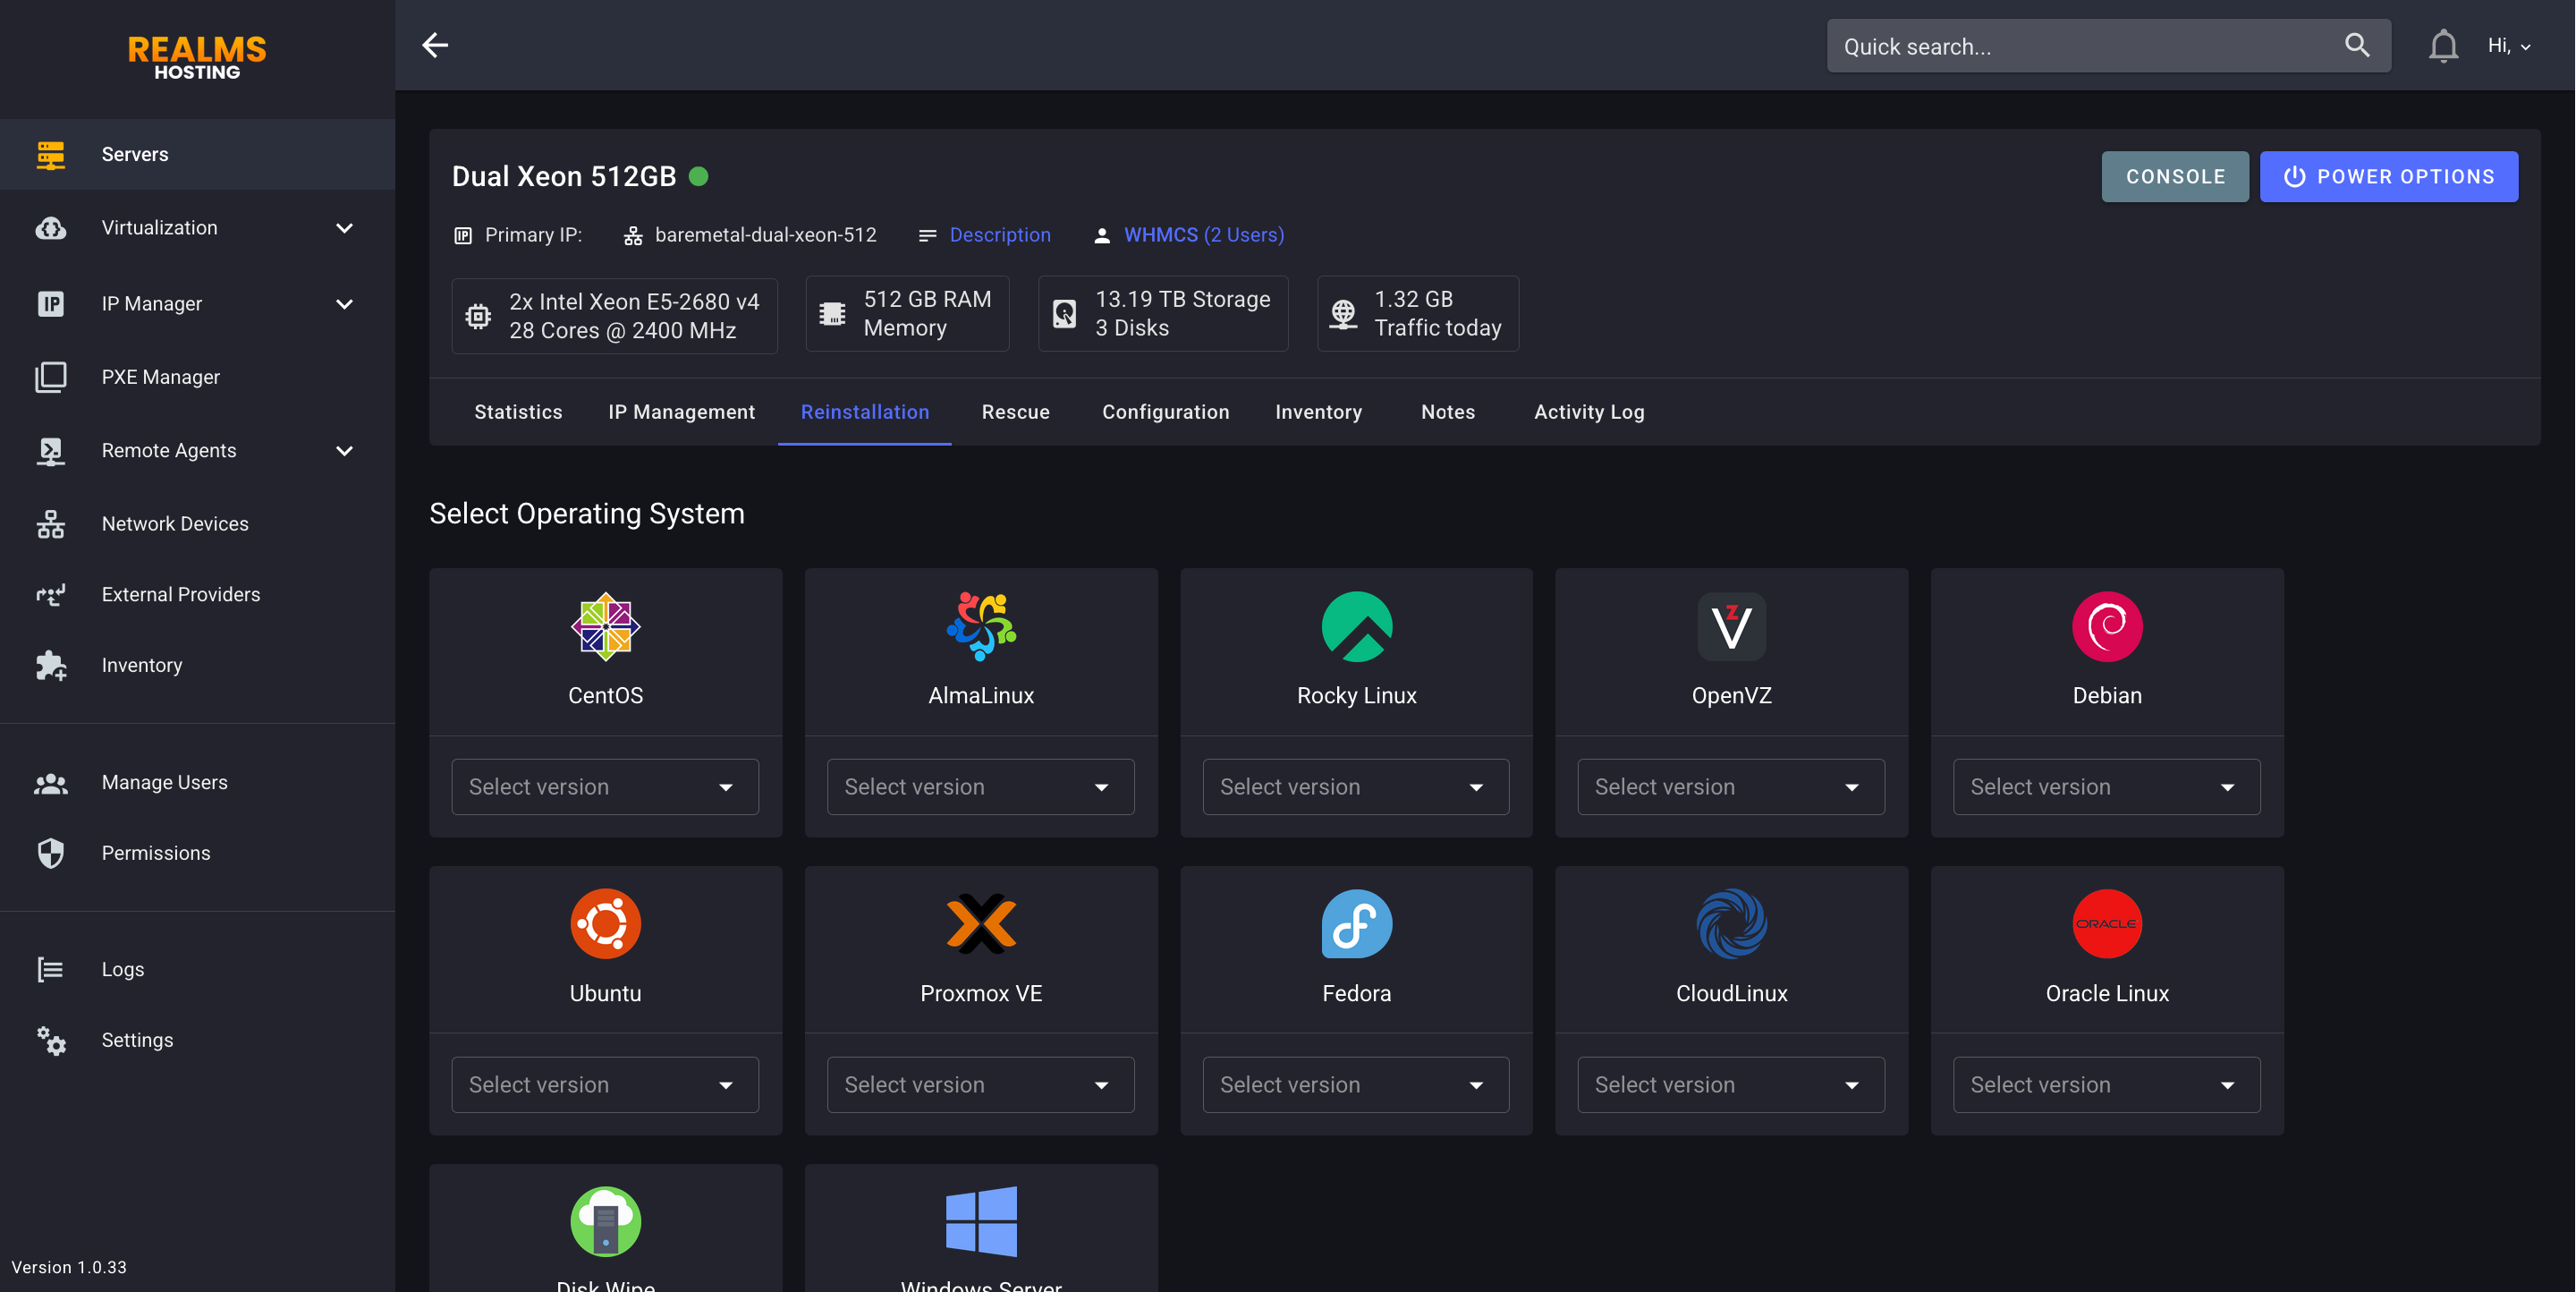Click the Realms Hosting logo

coord(197,58)
